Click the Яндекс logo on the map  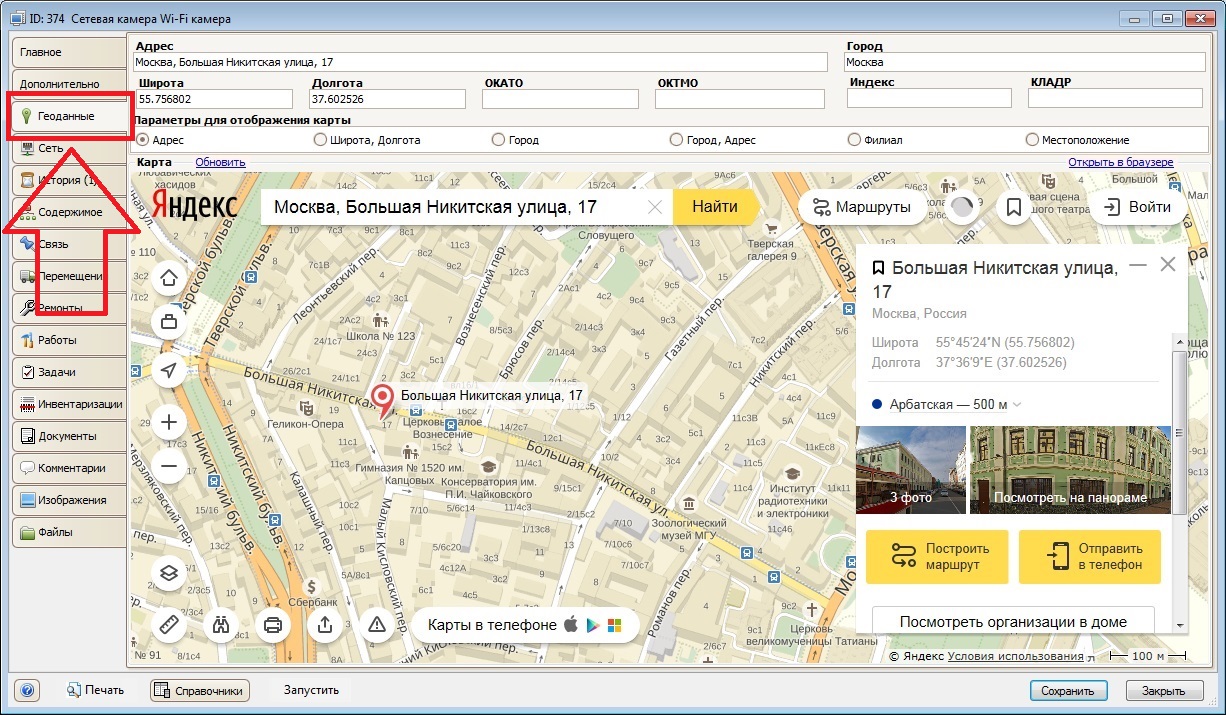coord(194,206)
